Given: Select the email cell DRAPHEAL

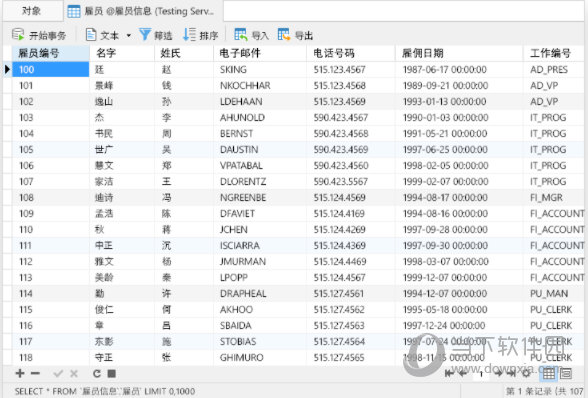Looking at the screenshot, I should point(260,294).
